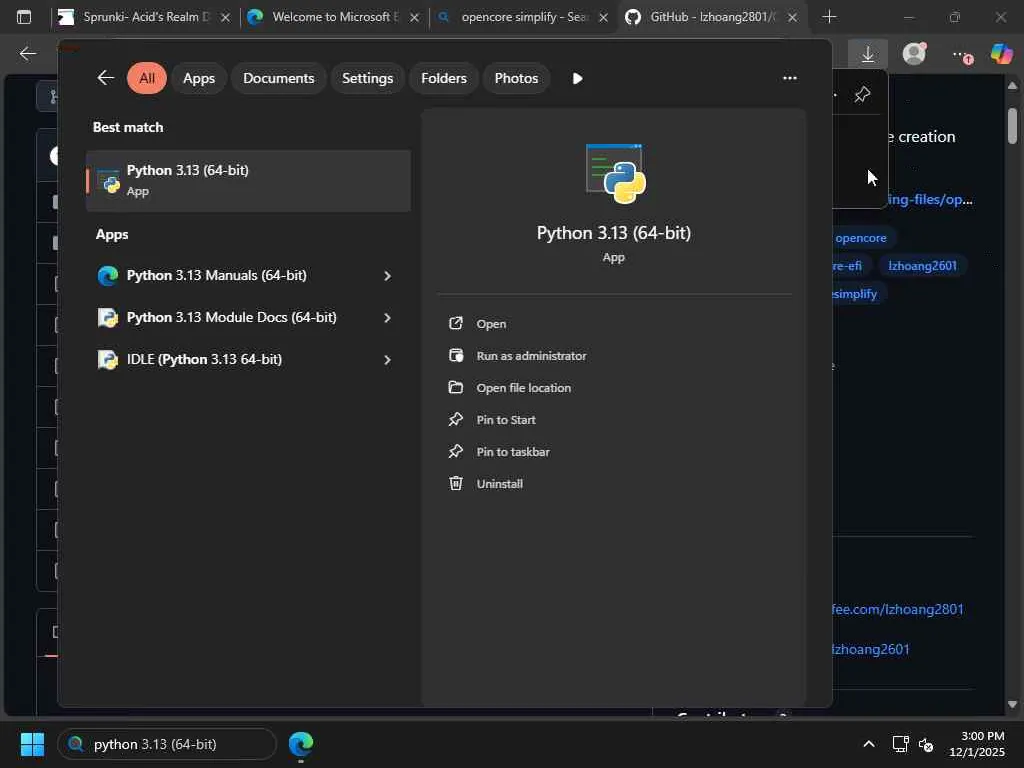Click the Uninstall trash icon
1024x768 pixels.
click(x=456, y=483)
